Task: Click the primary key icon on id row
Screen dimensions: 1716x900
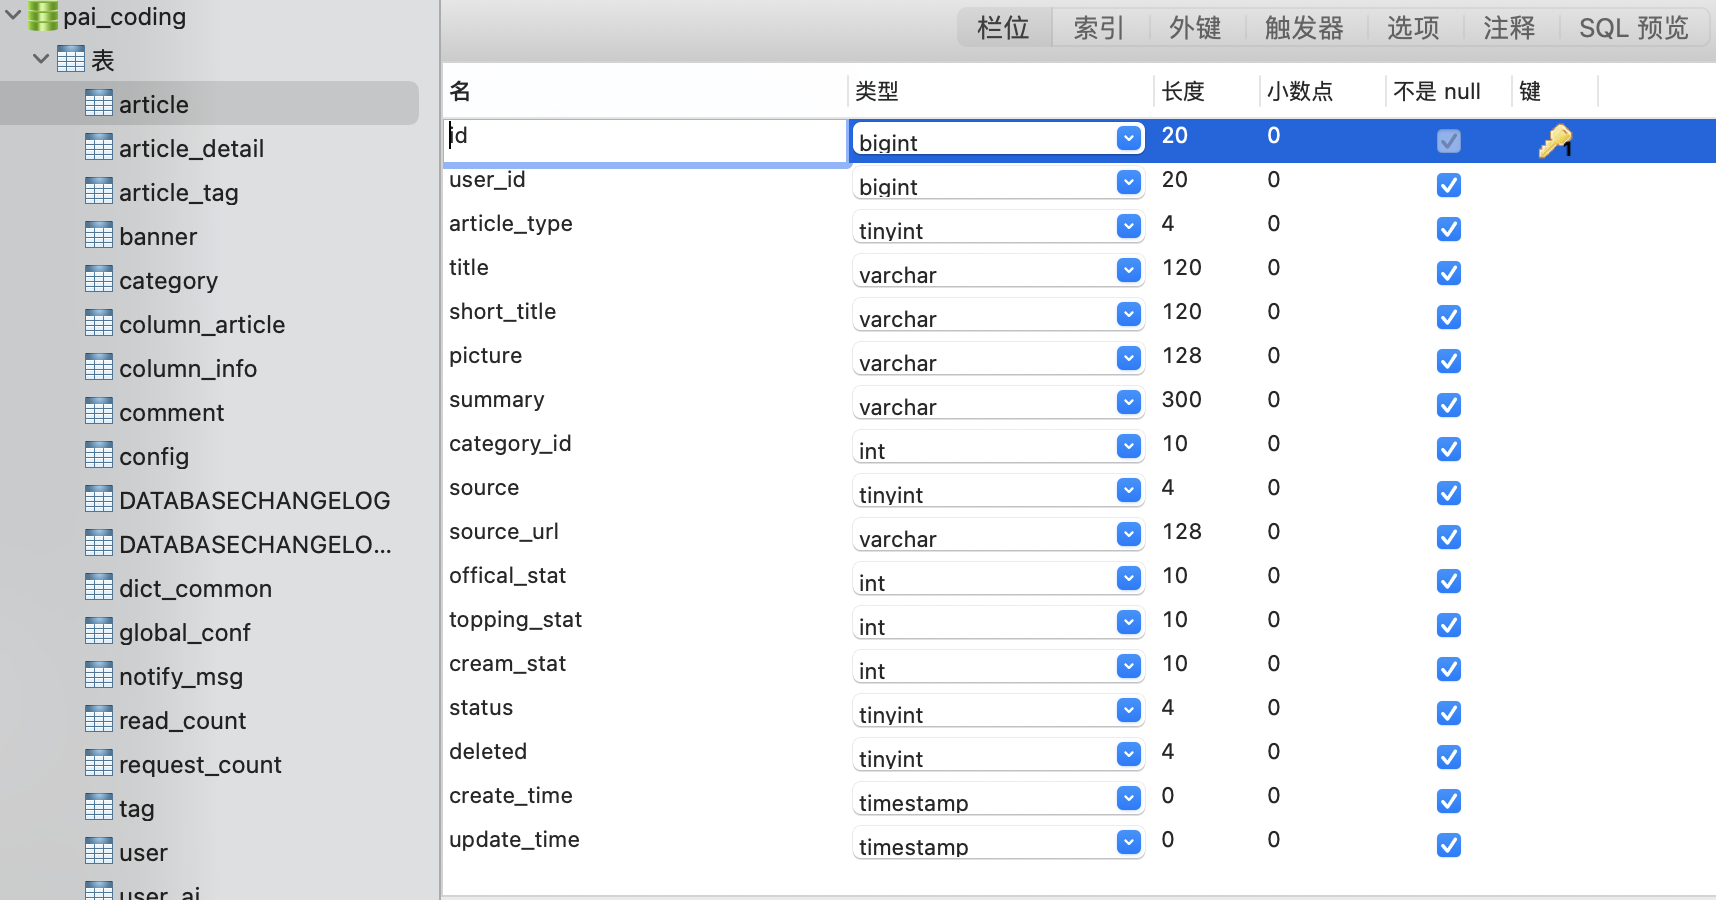Action: click(1554, 141)
